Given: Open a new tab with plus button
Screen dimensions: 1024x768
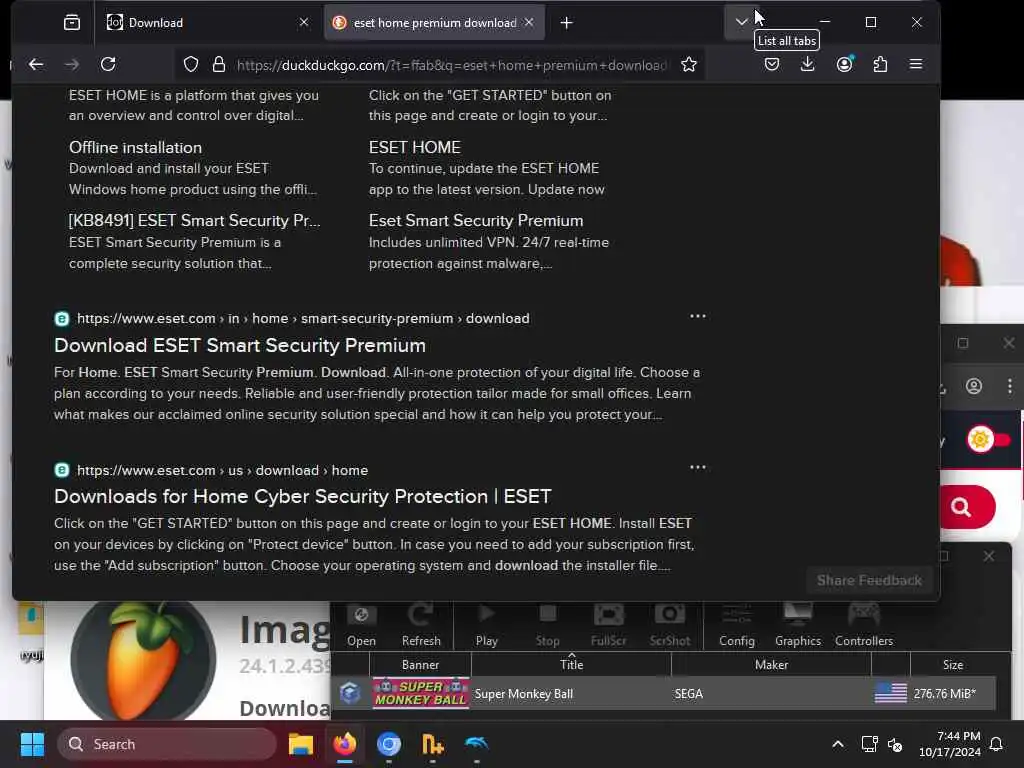Looking at the screenshot, I should pos(566,23).
